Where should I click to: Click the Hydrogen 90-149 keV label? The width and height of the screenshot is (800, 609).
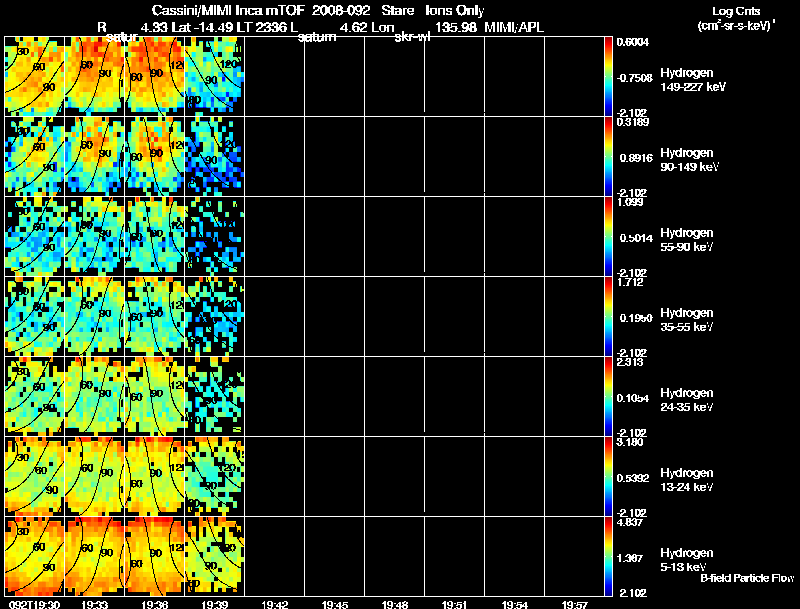pyautogui.click(x=689, y=160)
